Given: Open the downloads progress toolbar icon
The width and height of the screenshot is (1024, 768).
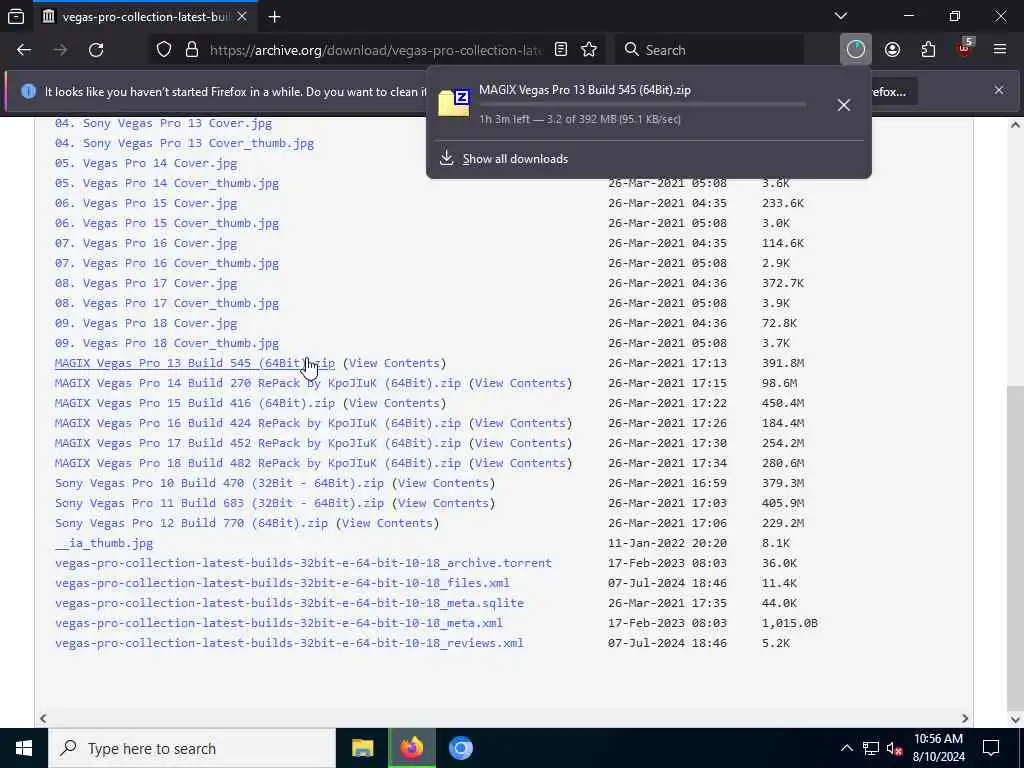Looking at the screenshot, I should [x=856, y=50].
